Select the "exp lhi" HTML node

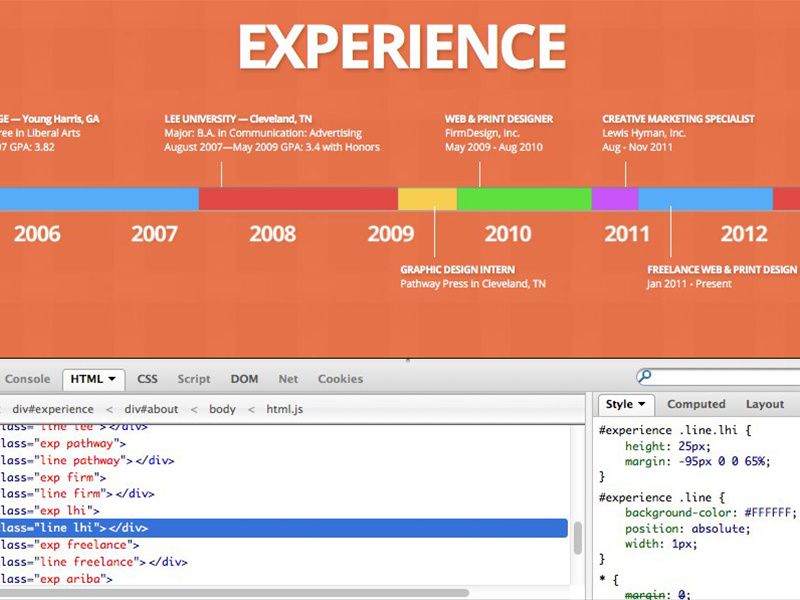[x=50, y=511]
